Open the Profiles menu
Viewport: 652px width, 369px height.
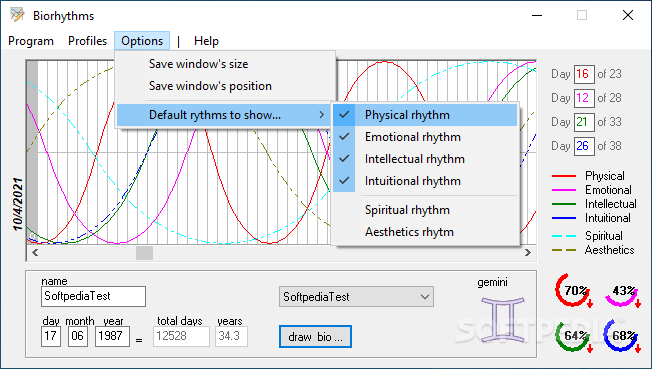[87, 41]
